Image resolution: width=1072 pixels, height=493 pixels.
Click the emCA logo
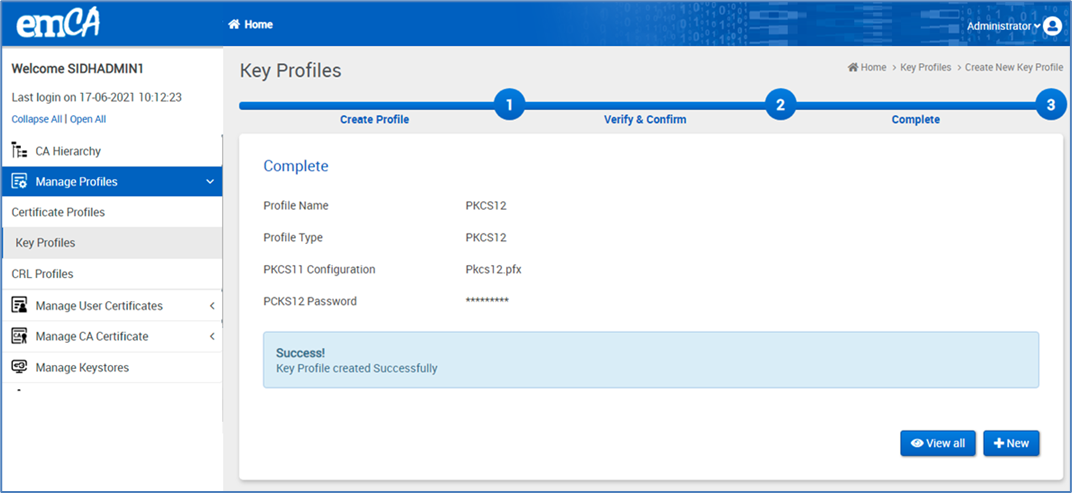coord(59,24)
